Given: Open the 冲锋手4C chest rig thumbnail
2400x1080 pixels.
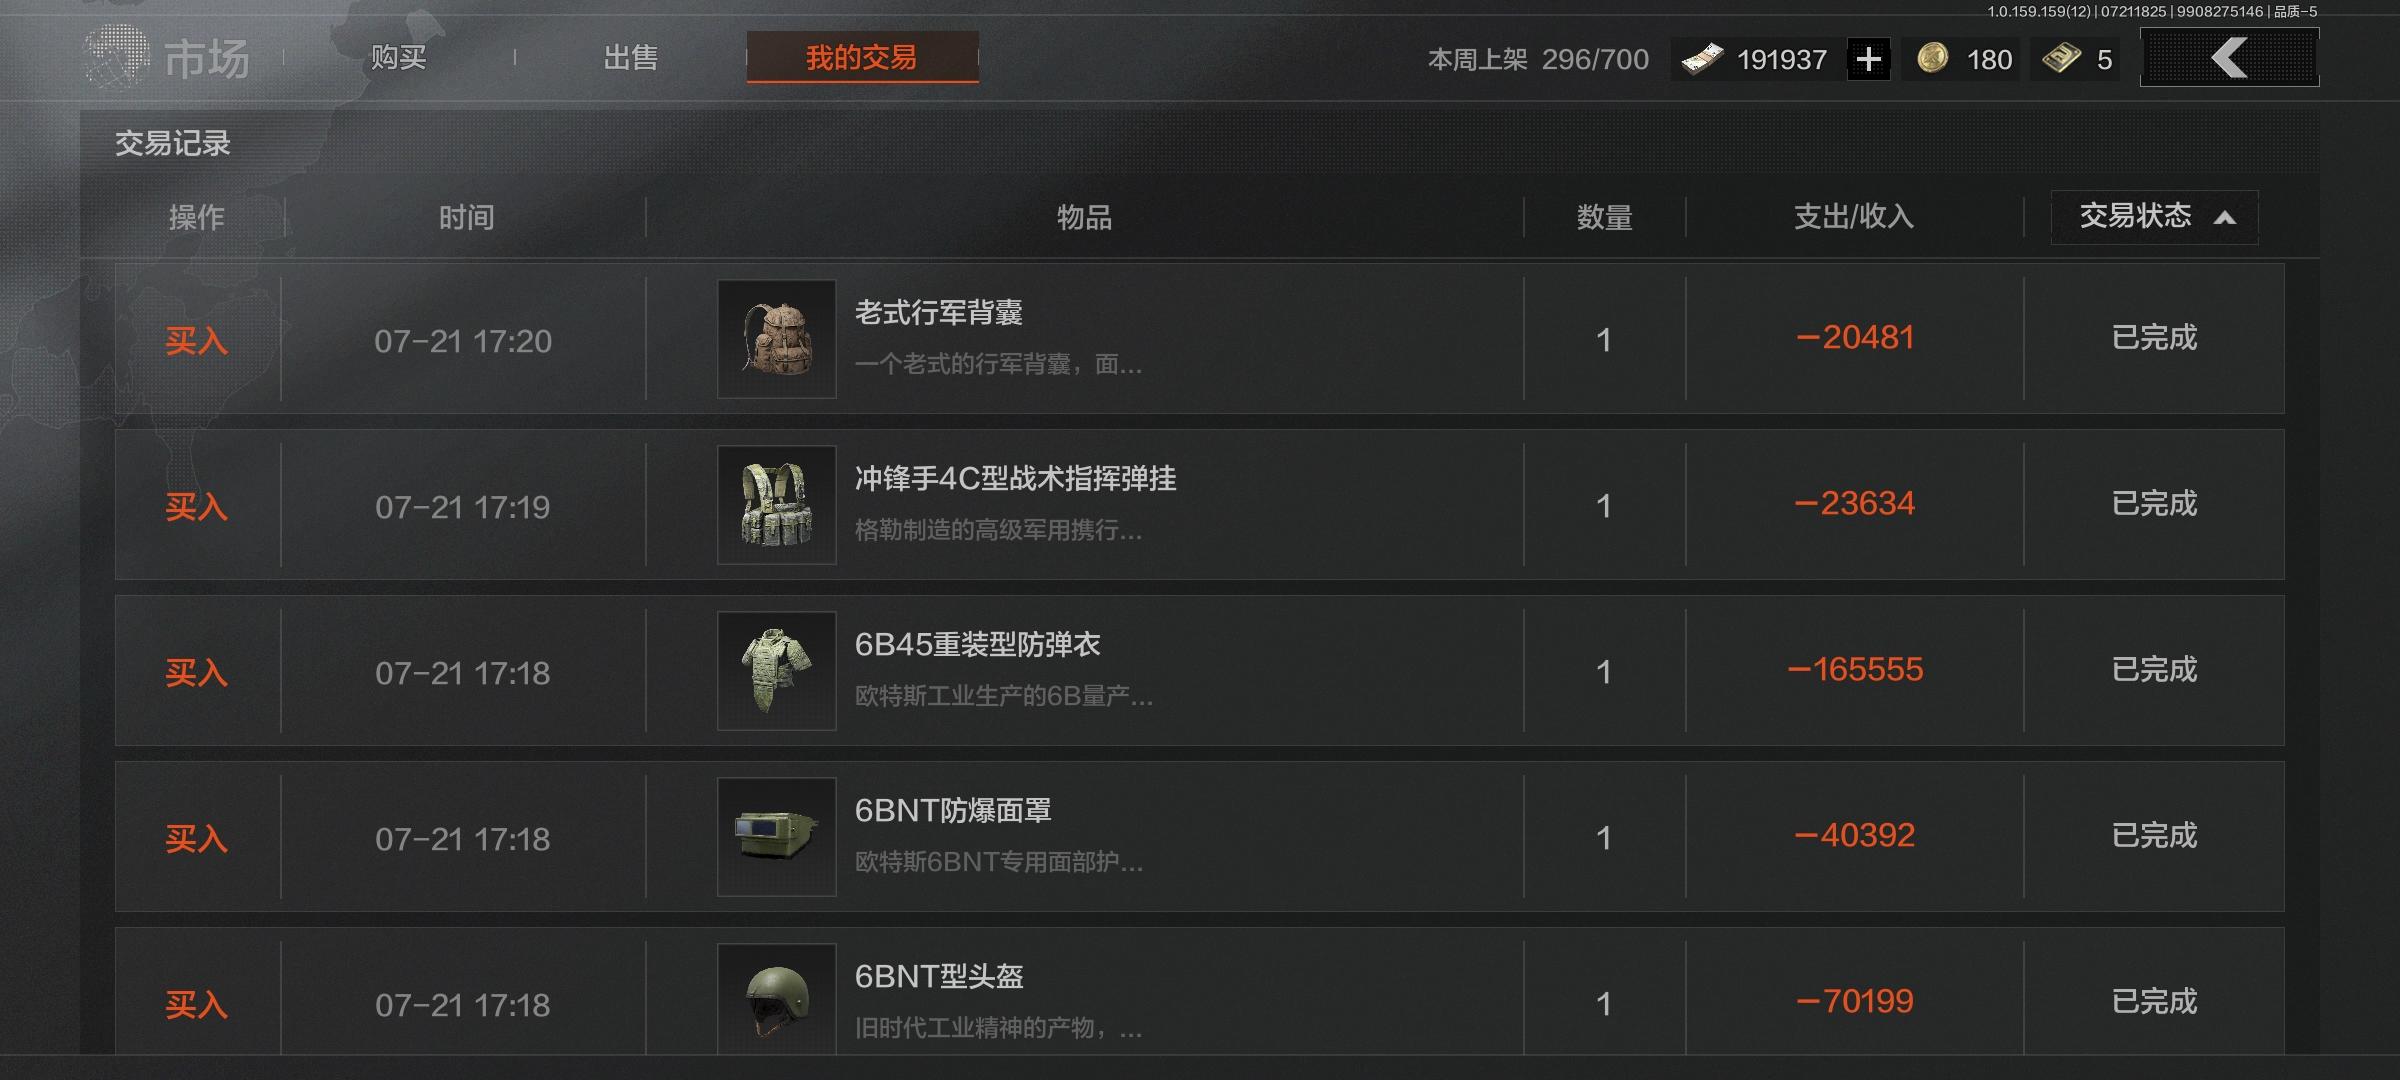Looking at the screenshot, I should [x=777, y=505].
